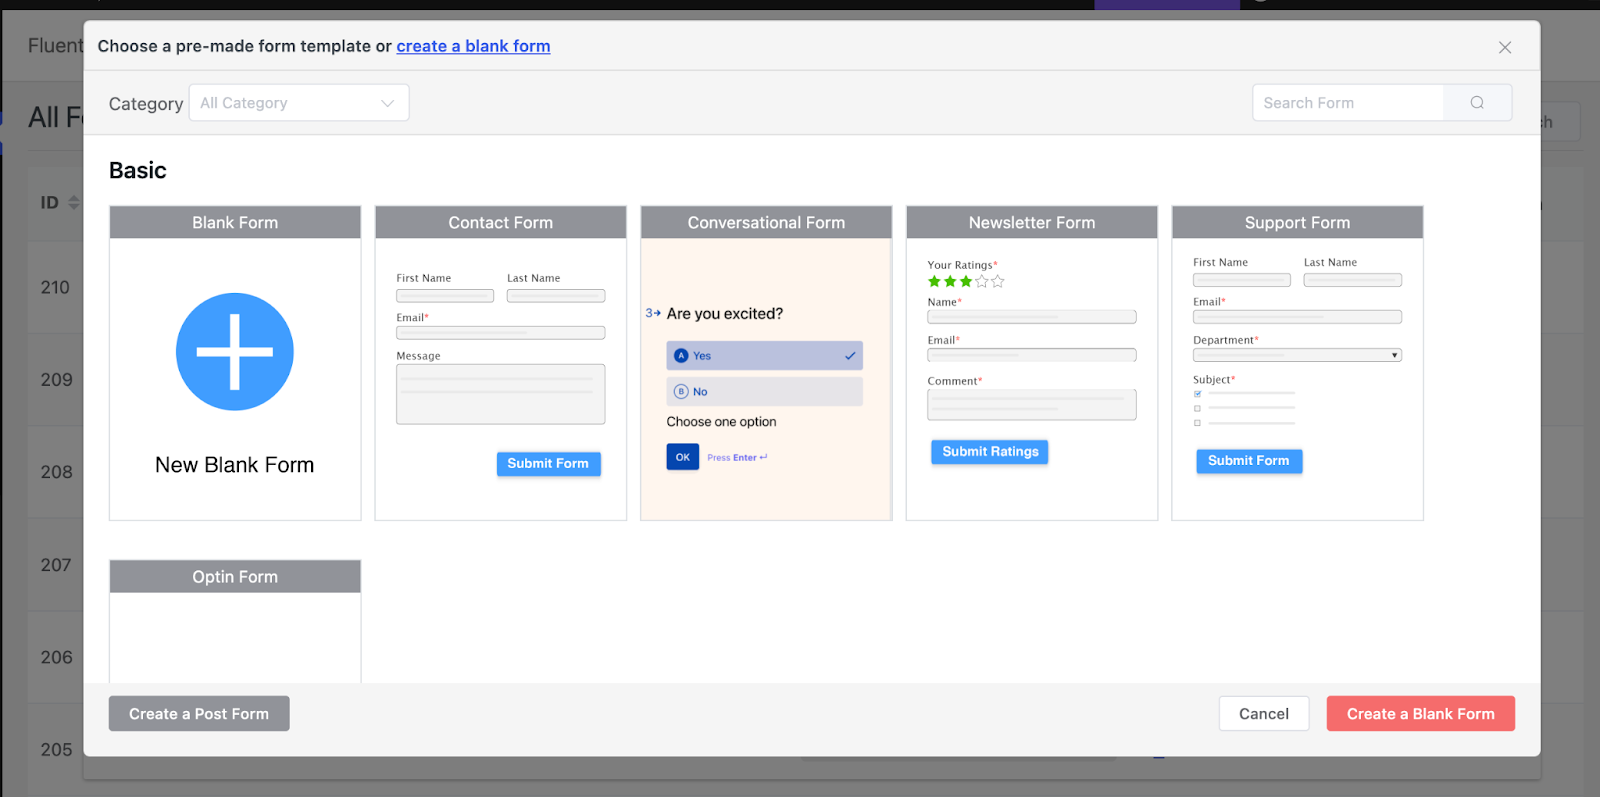Click the Create a Post Form button
Image resolution: width=1600 pixels, height=797 pixels.
coord(199,714)
